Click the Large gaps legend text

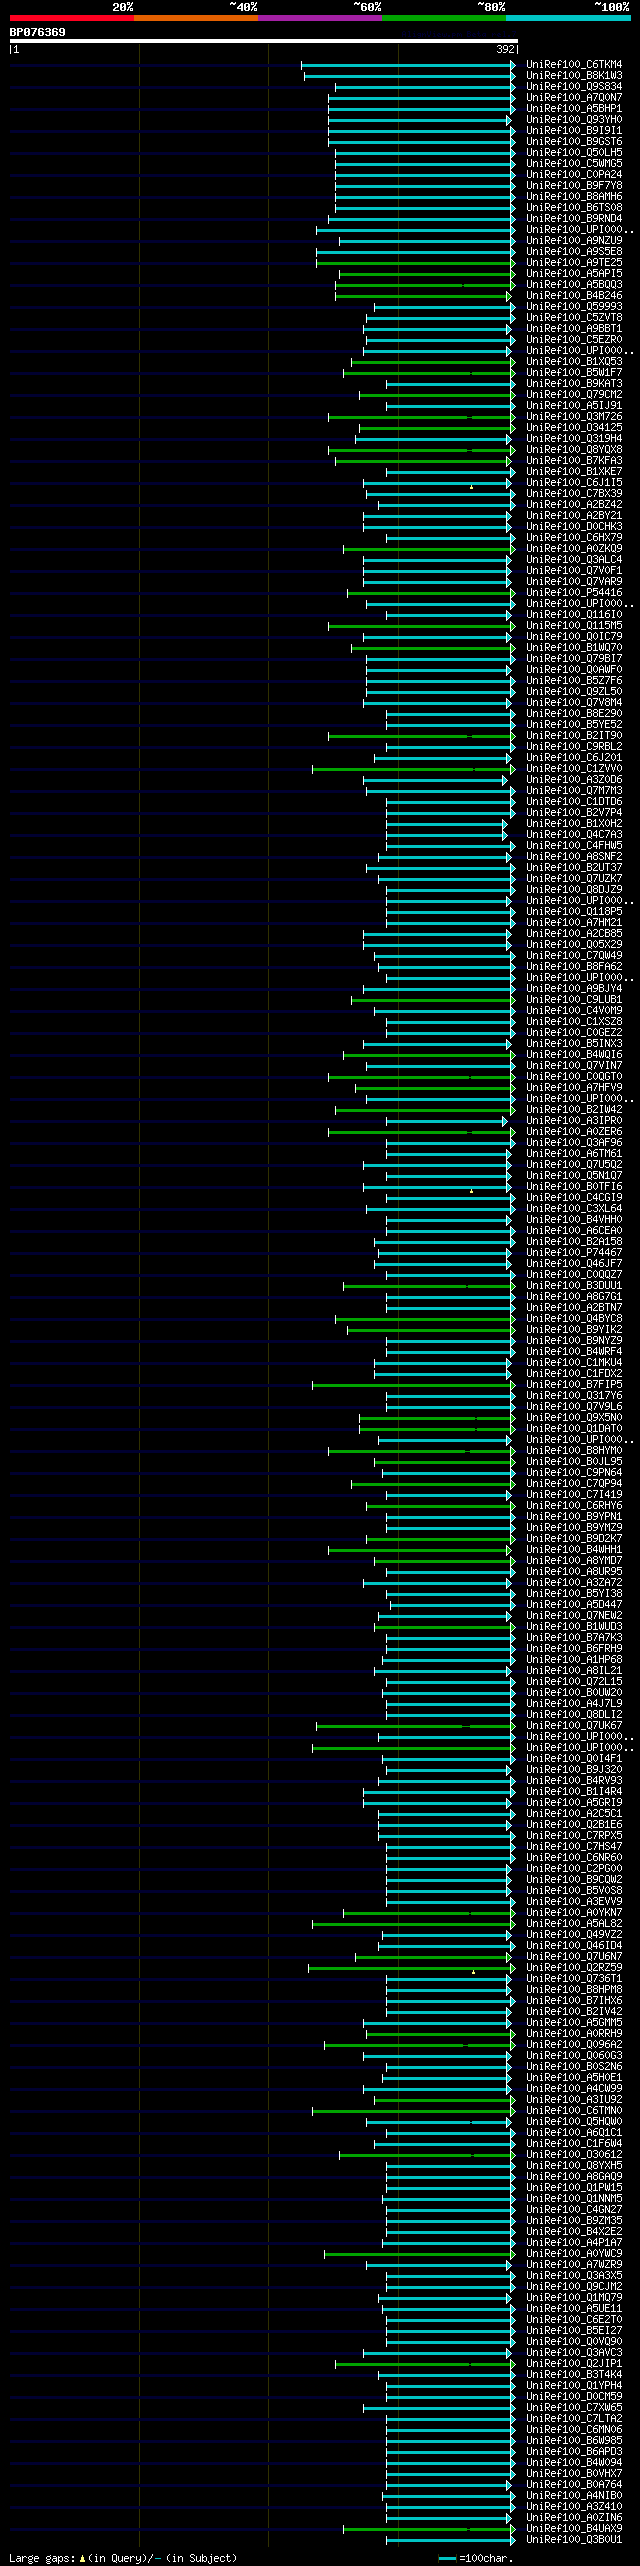tap(123, 2558)
